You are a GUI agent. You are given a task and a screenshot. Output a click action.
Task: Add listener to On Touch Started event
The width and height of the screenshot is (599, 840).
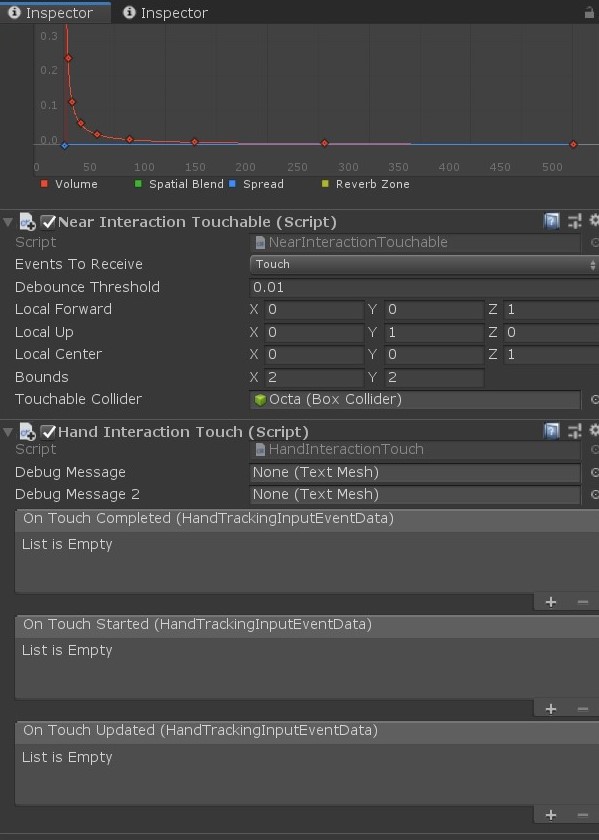[550, 709]
